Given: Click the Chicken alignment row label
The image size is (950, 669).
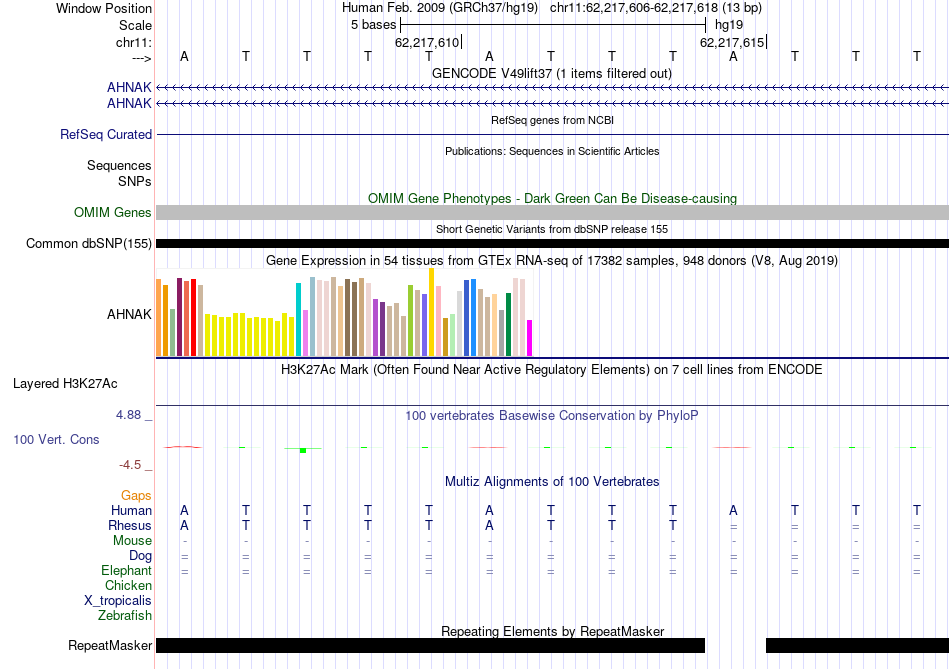Looking at the screenshot, I should point(128,585).
